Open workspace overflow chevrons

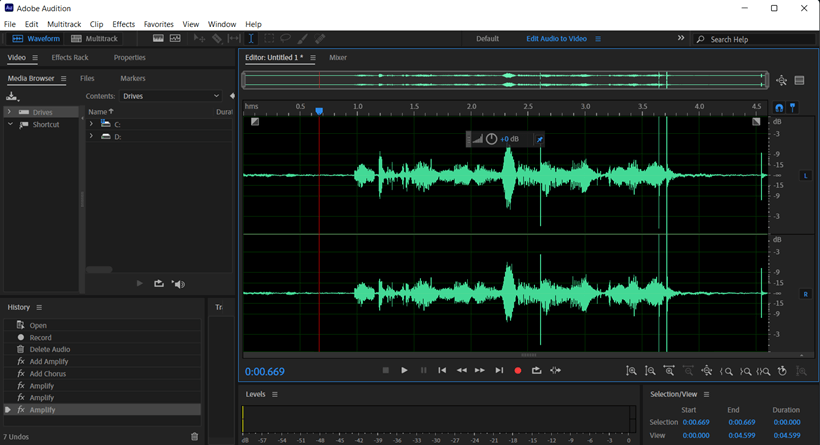tap(681, 38)
